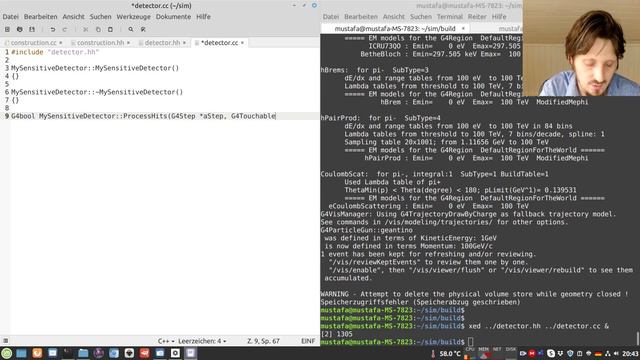
Task: Close the ~/sim/build terminal tab
Action: (x=463, y=29)
